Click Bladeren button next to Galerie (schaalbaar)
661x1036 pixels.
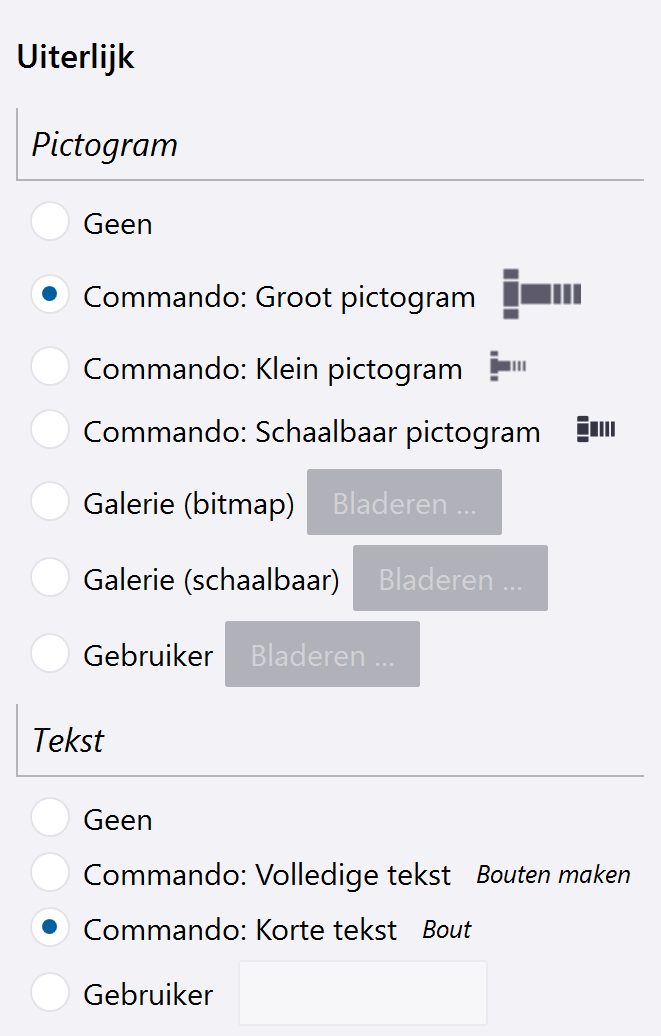pos(450,578)
